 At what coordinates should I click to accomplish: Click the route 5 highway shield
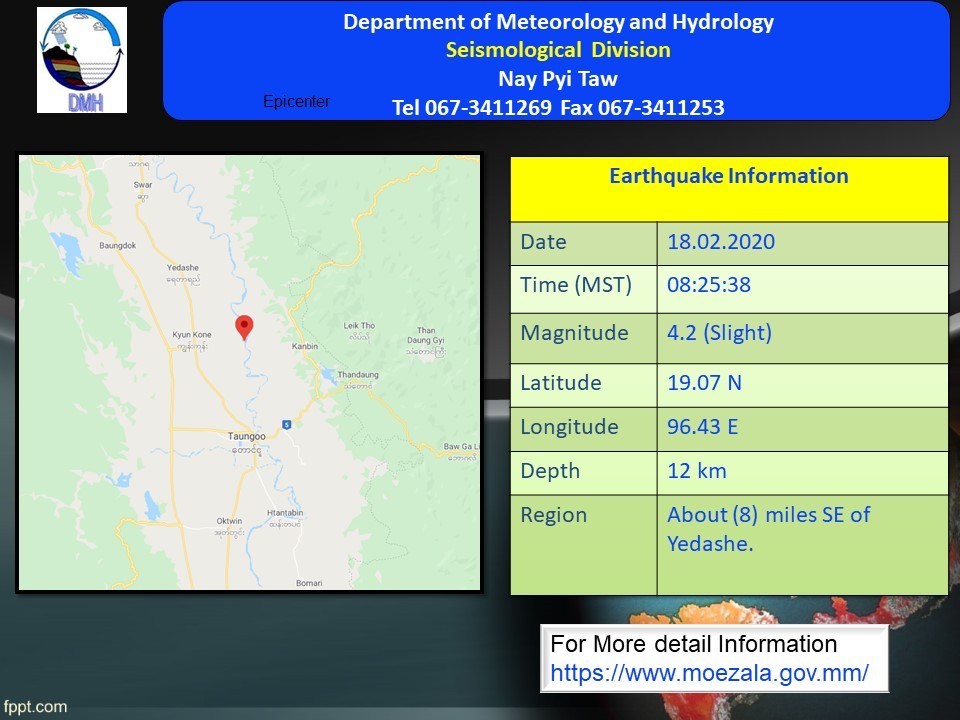click(x=285, y=424)
